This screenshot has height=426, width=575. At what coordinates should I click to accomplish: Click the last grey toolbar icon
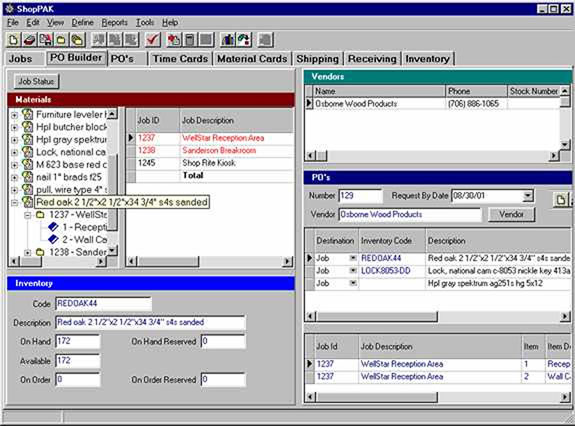(x=265, y=40)
